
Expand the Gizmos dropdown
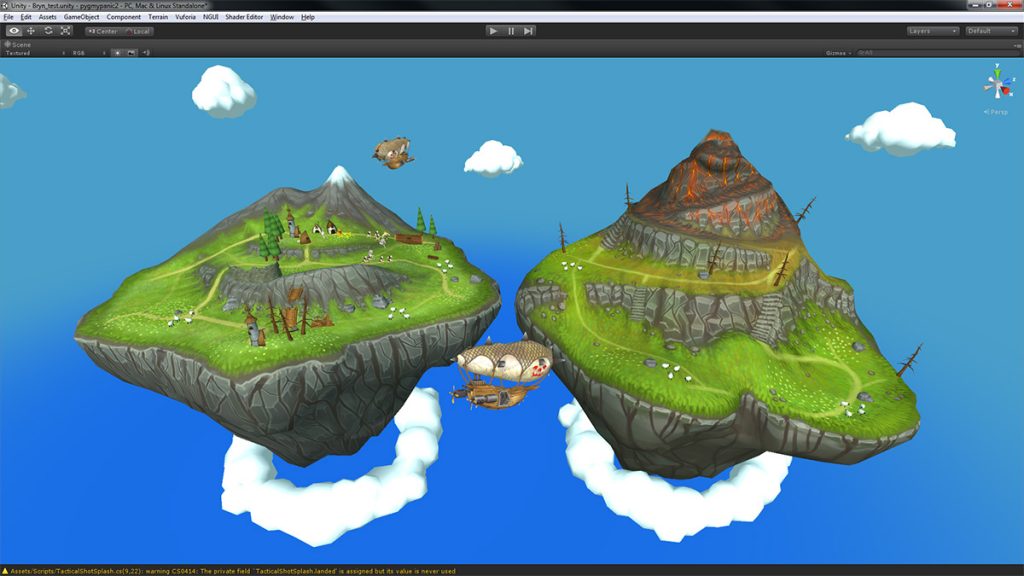pyautogui.click(x=838, y=53)
